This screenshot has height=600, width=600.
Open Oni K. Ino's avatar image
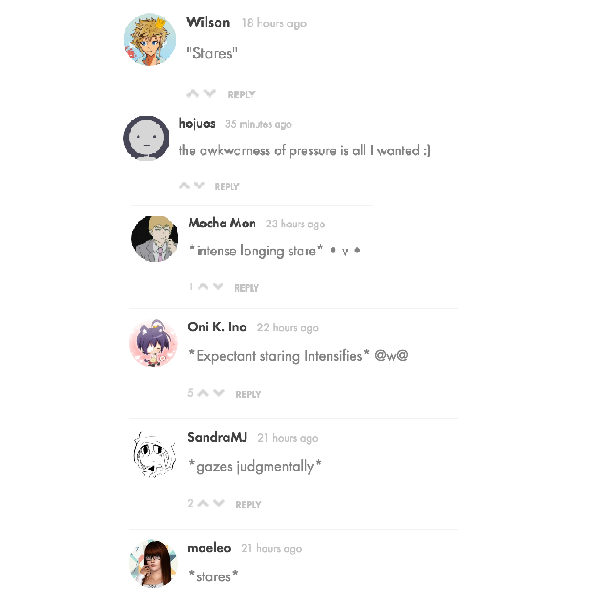[x=153, y=343]
